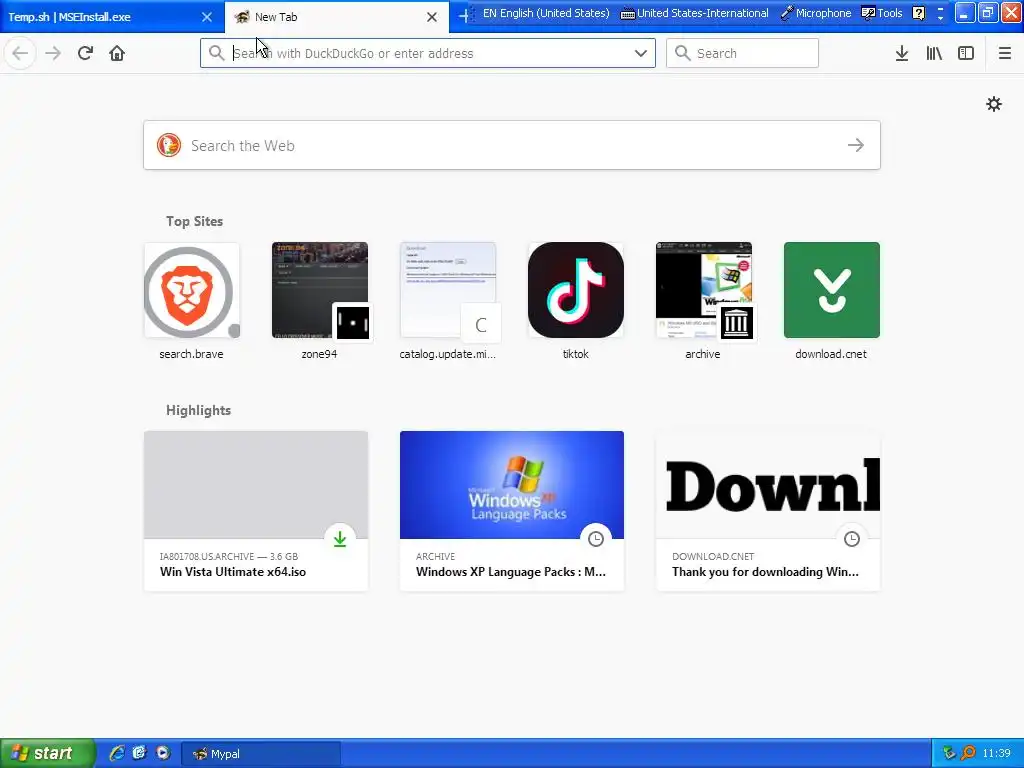This screenshot has width=1024, height=768.
Task: Switch to Temp.sh | MSEInstall.exe tab
Action: tap(98, 17)
